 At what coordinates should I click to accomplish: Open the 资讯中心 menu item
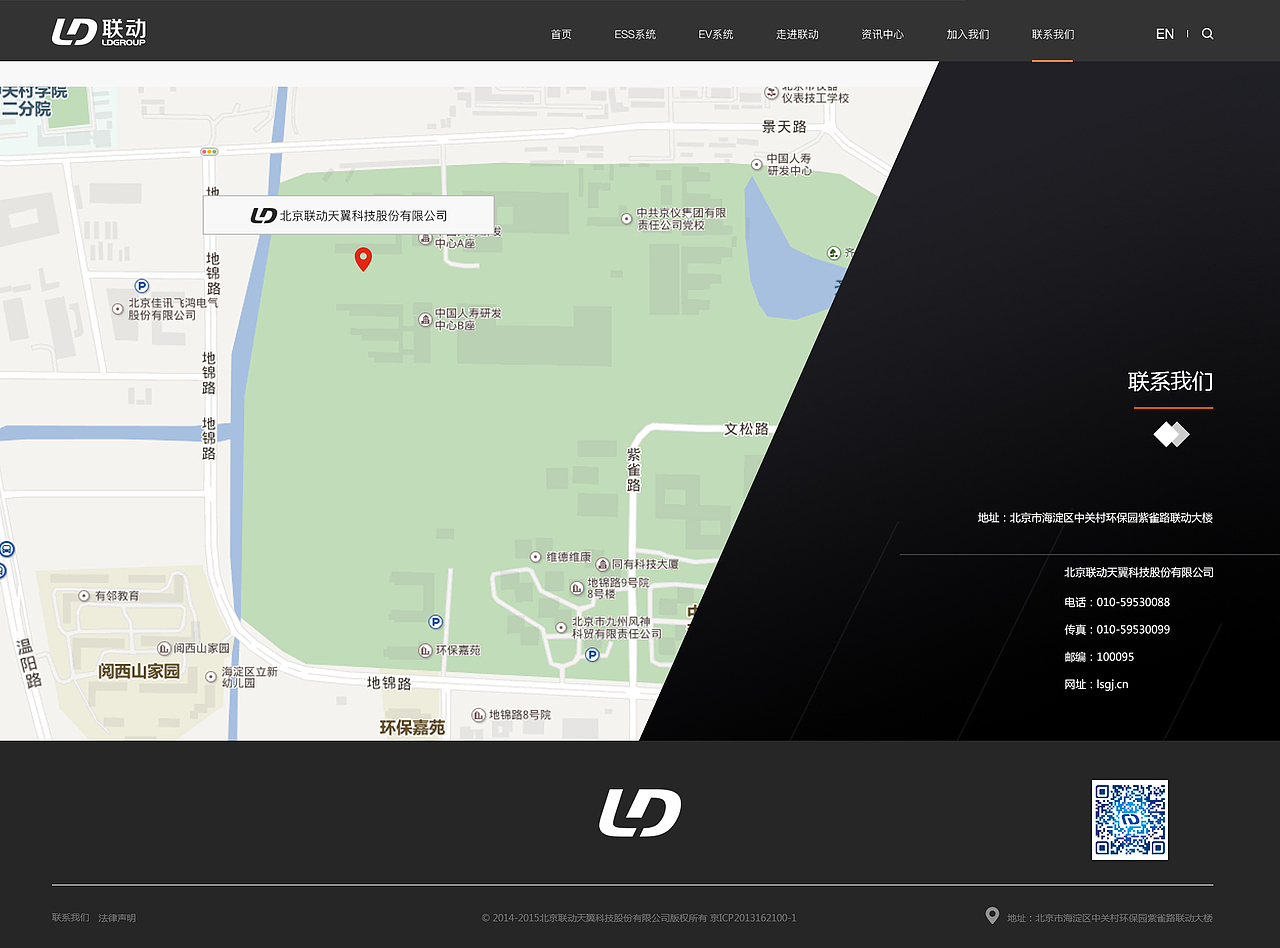click(882, 34)
